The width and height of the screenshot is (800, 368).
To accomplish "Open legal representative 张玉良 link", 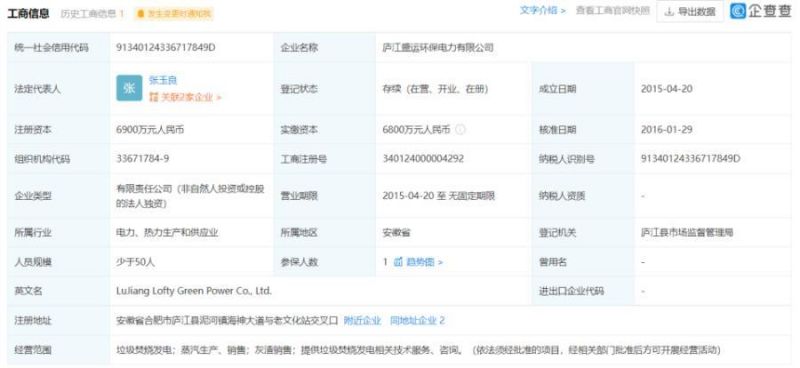I will (x=163, y=80).
